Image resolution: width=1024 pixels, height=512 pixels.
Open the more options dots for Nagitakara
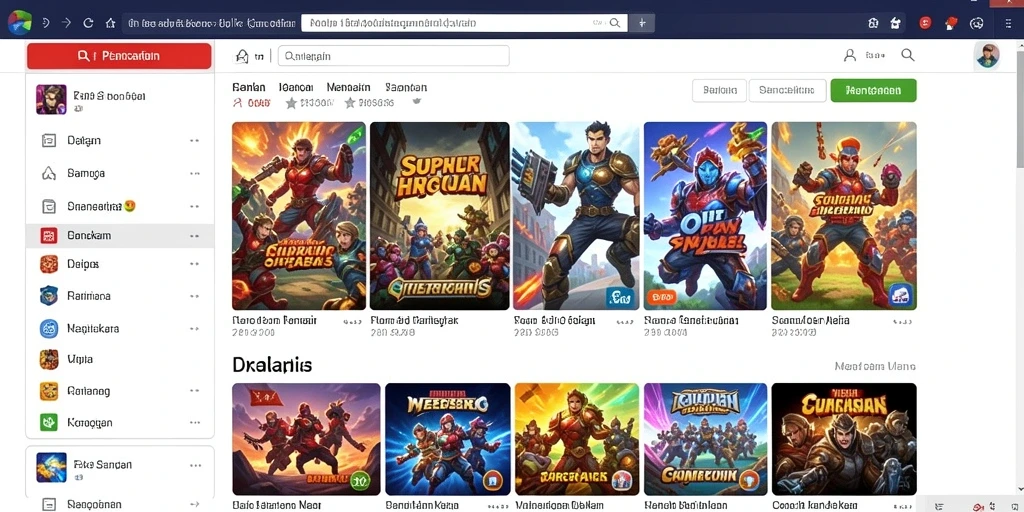(x=194, y=328)
